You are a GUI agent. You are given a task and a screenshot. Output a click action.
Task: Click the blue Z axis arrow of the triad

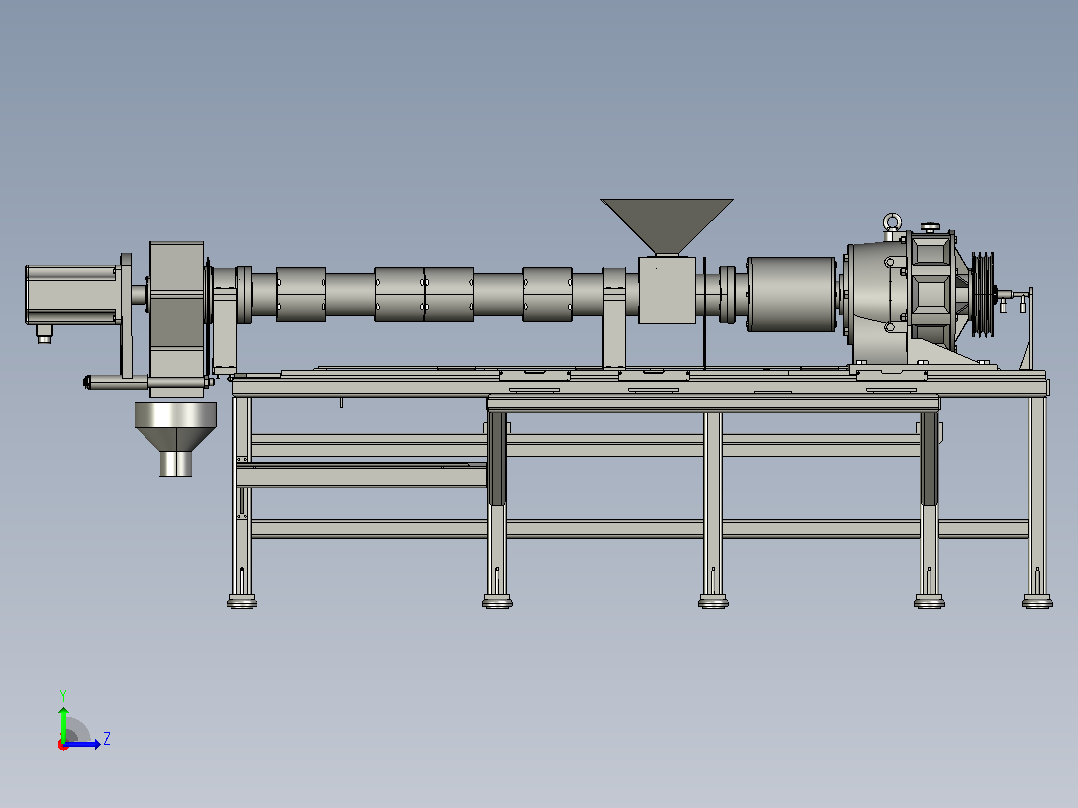(x=82, y=744)
